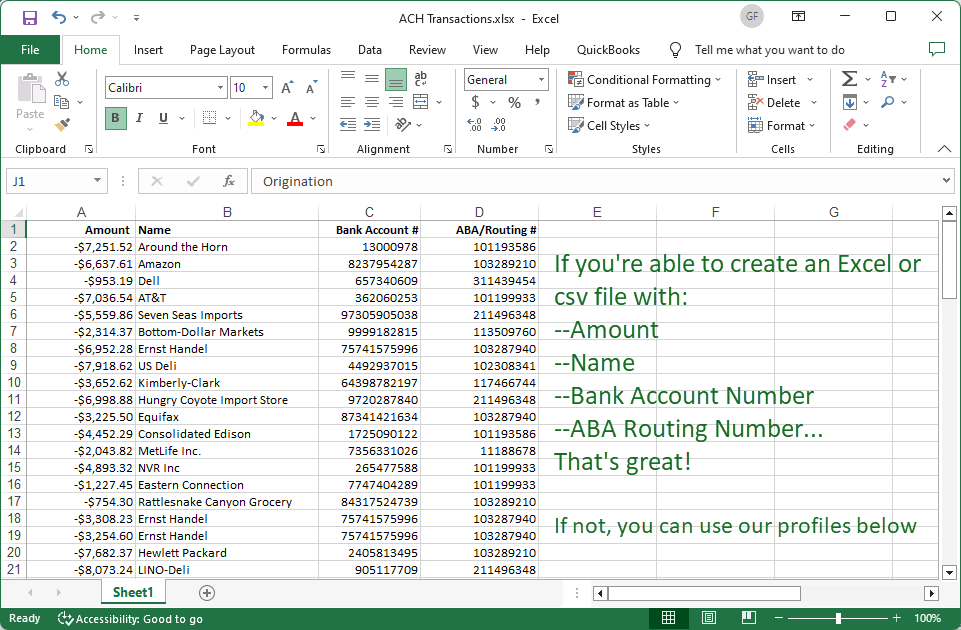The width and height of the screenshot is (961, 630).
Task: Save the workbook with the Save icon
Action: [x=29, y=18]
